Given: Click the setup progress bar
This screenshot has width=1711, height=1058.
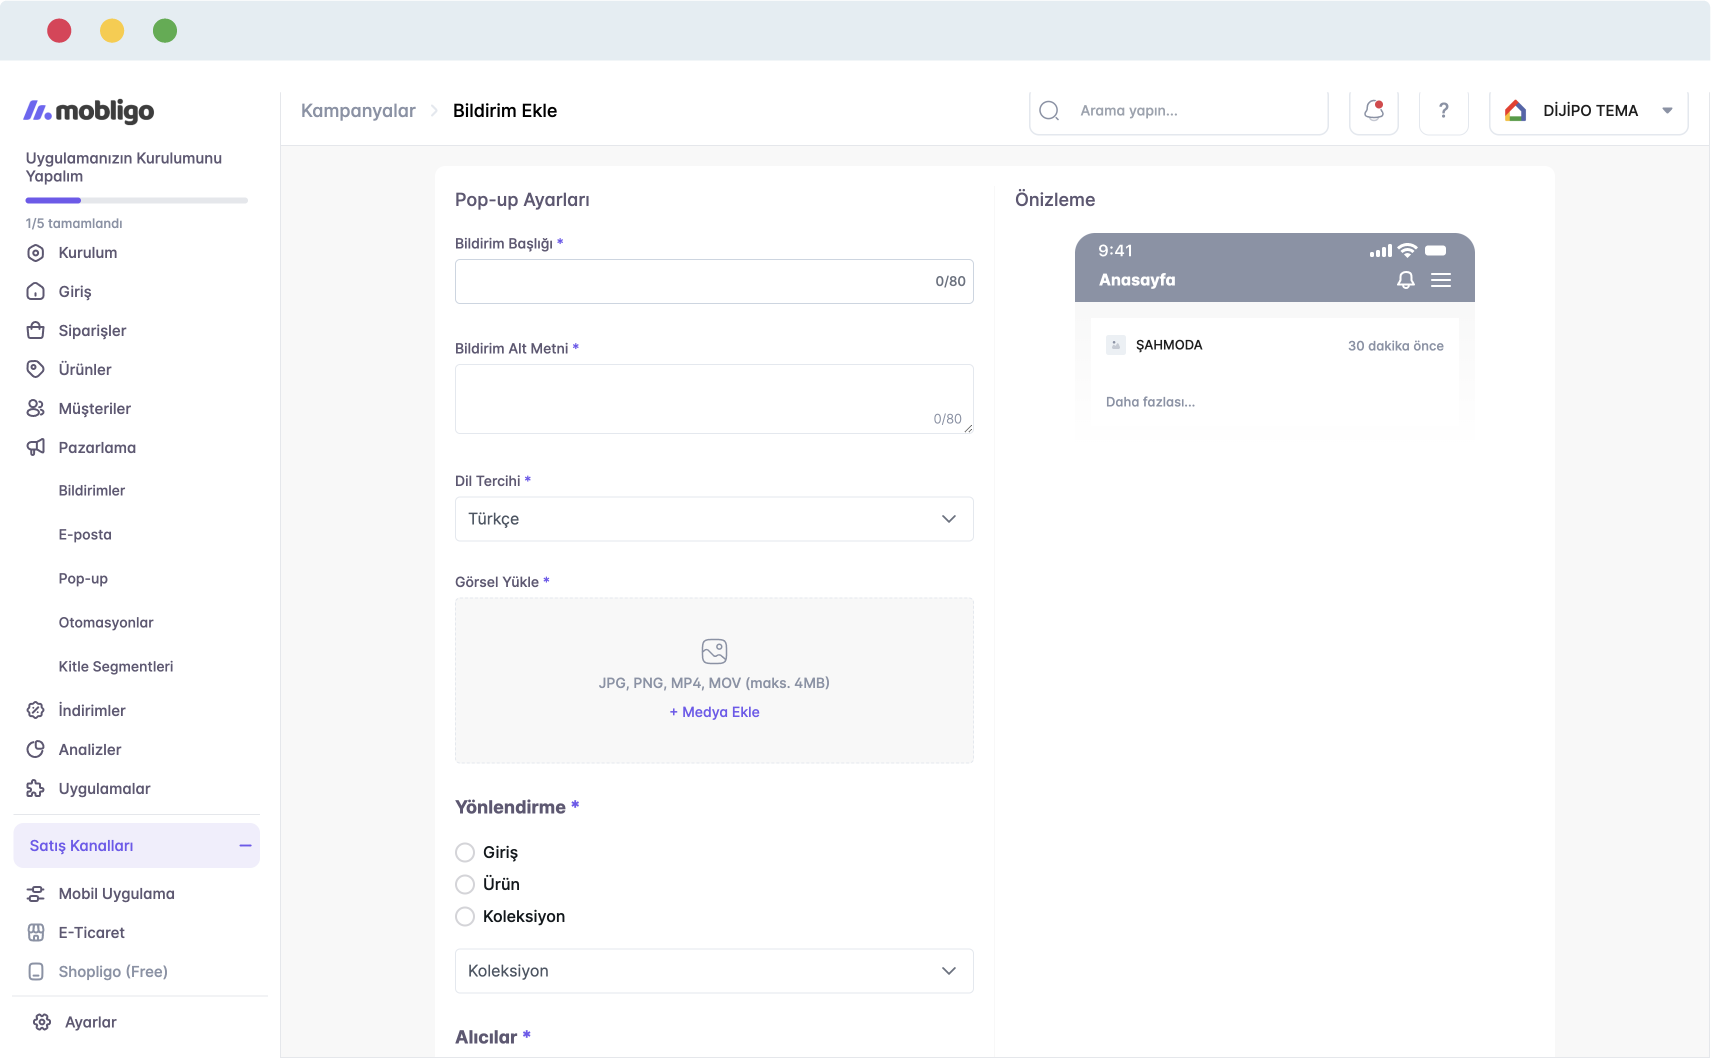Looking at the screenshot, I should [136, 200].
